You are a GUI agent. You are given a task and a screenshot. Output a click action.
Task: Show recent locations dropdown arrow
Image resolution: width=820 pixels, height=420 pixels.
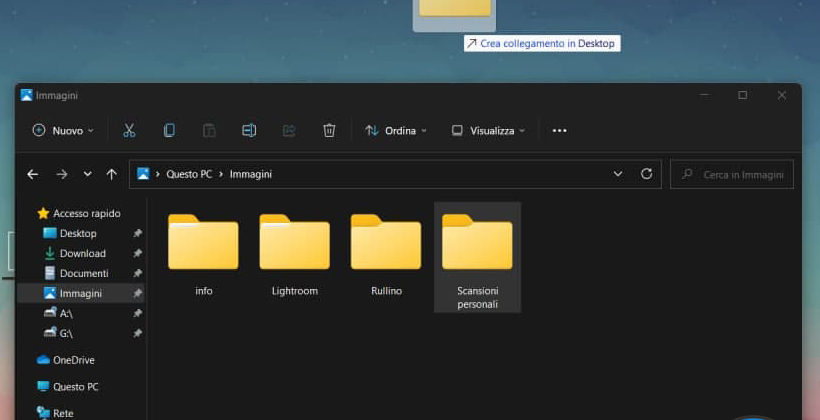tap(87, 174)
